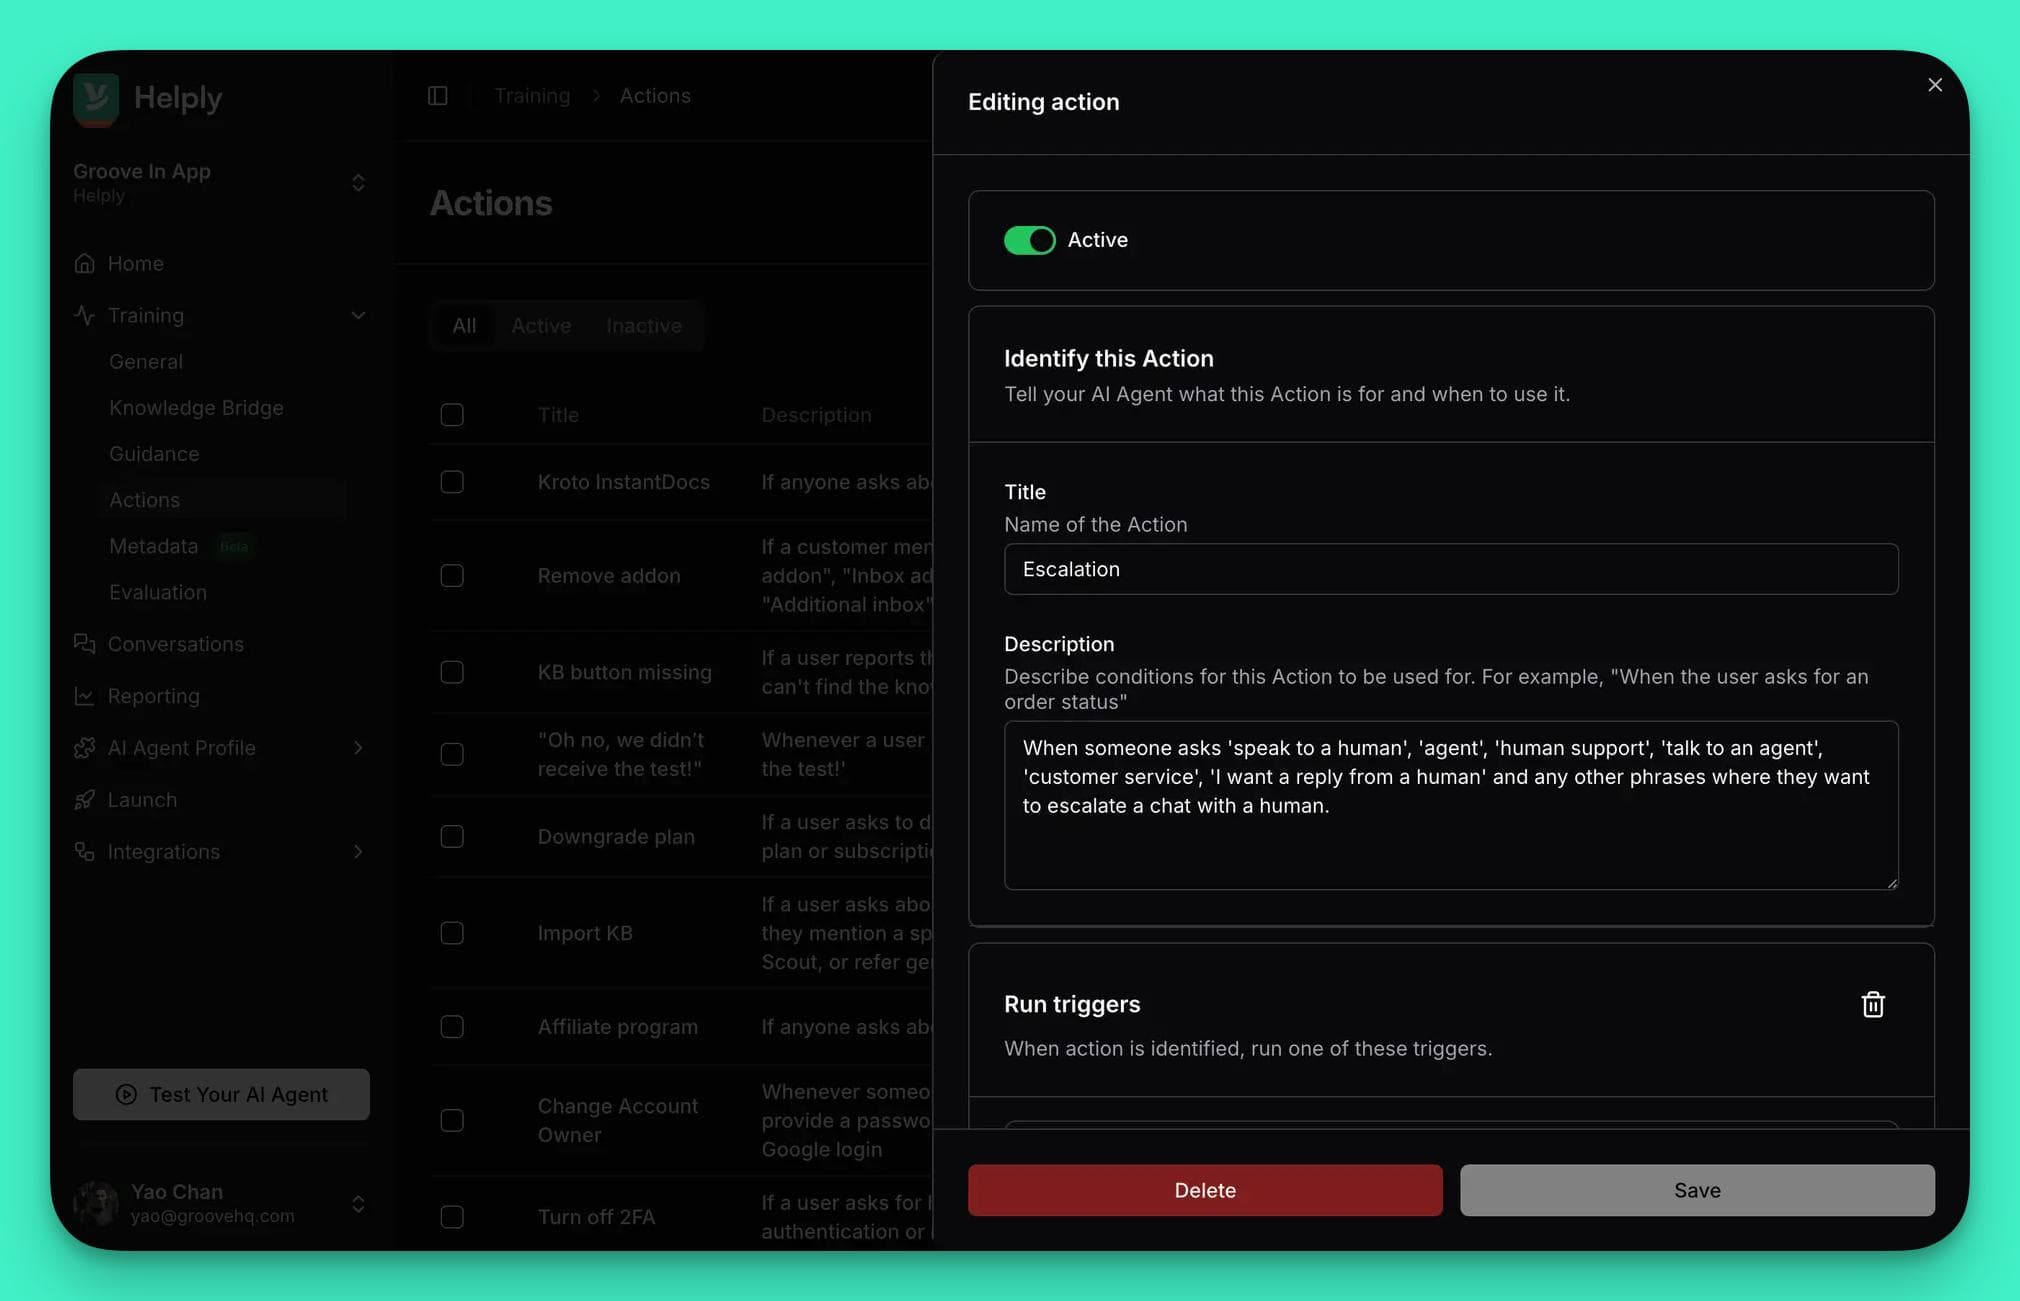Save the Escalation action

pos(1695,1190)
